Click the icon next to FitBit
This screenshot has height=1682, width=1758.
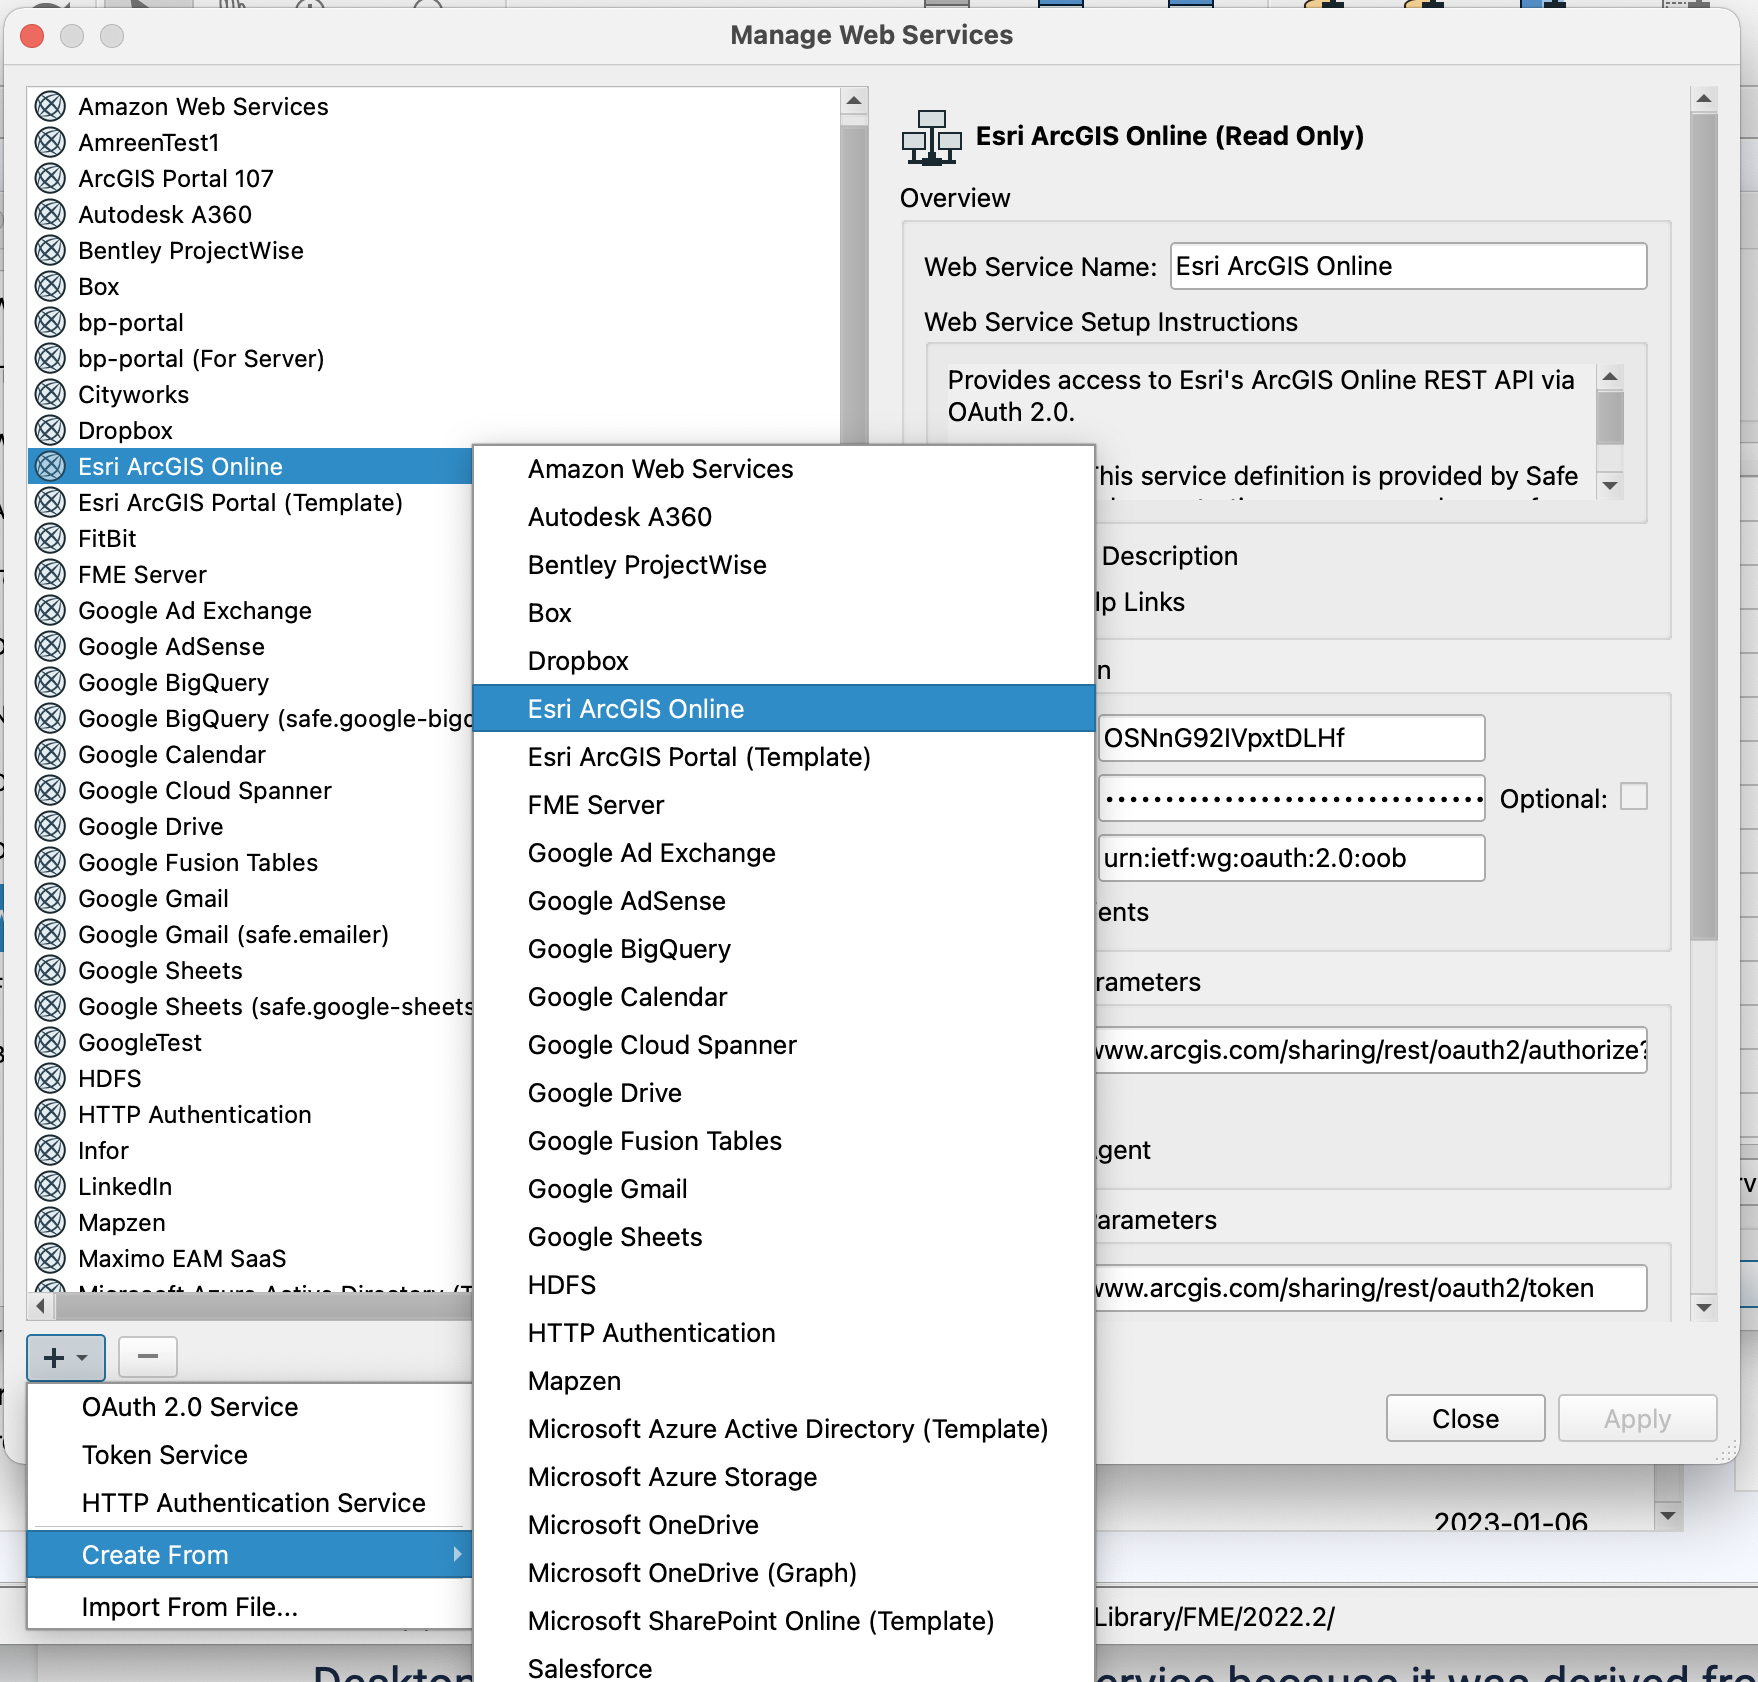(x=50, y=538)
